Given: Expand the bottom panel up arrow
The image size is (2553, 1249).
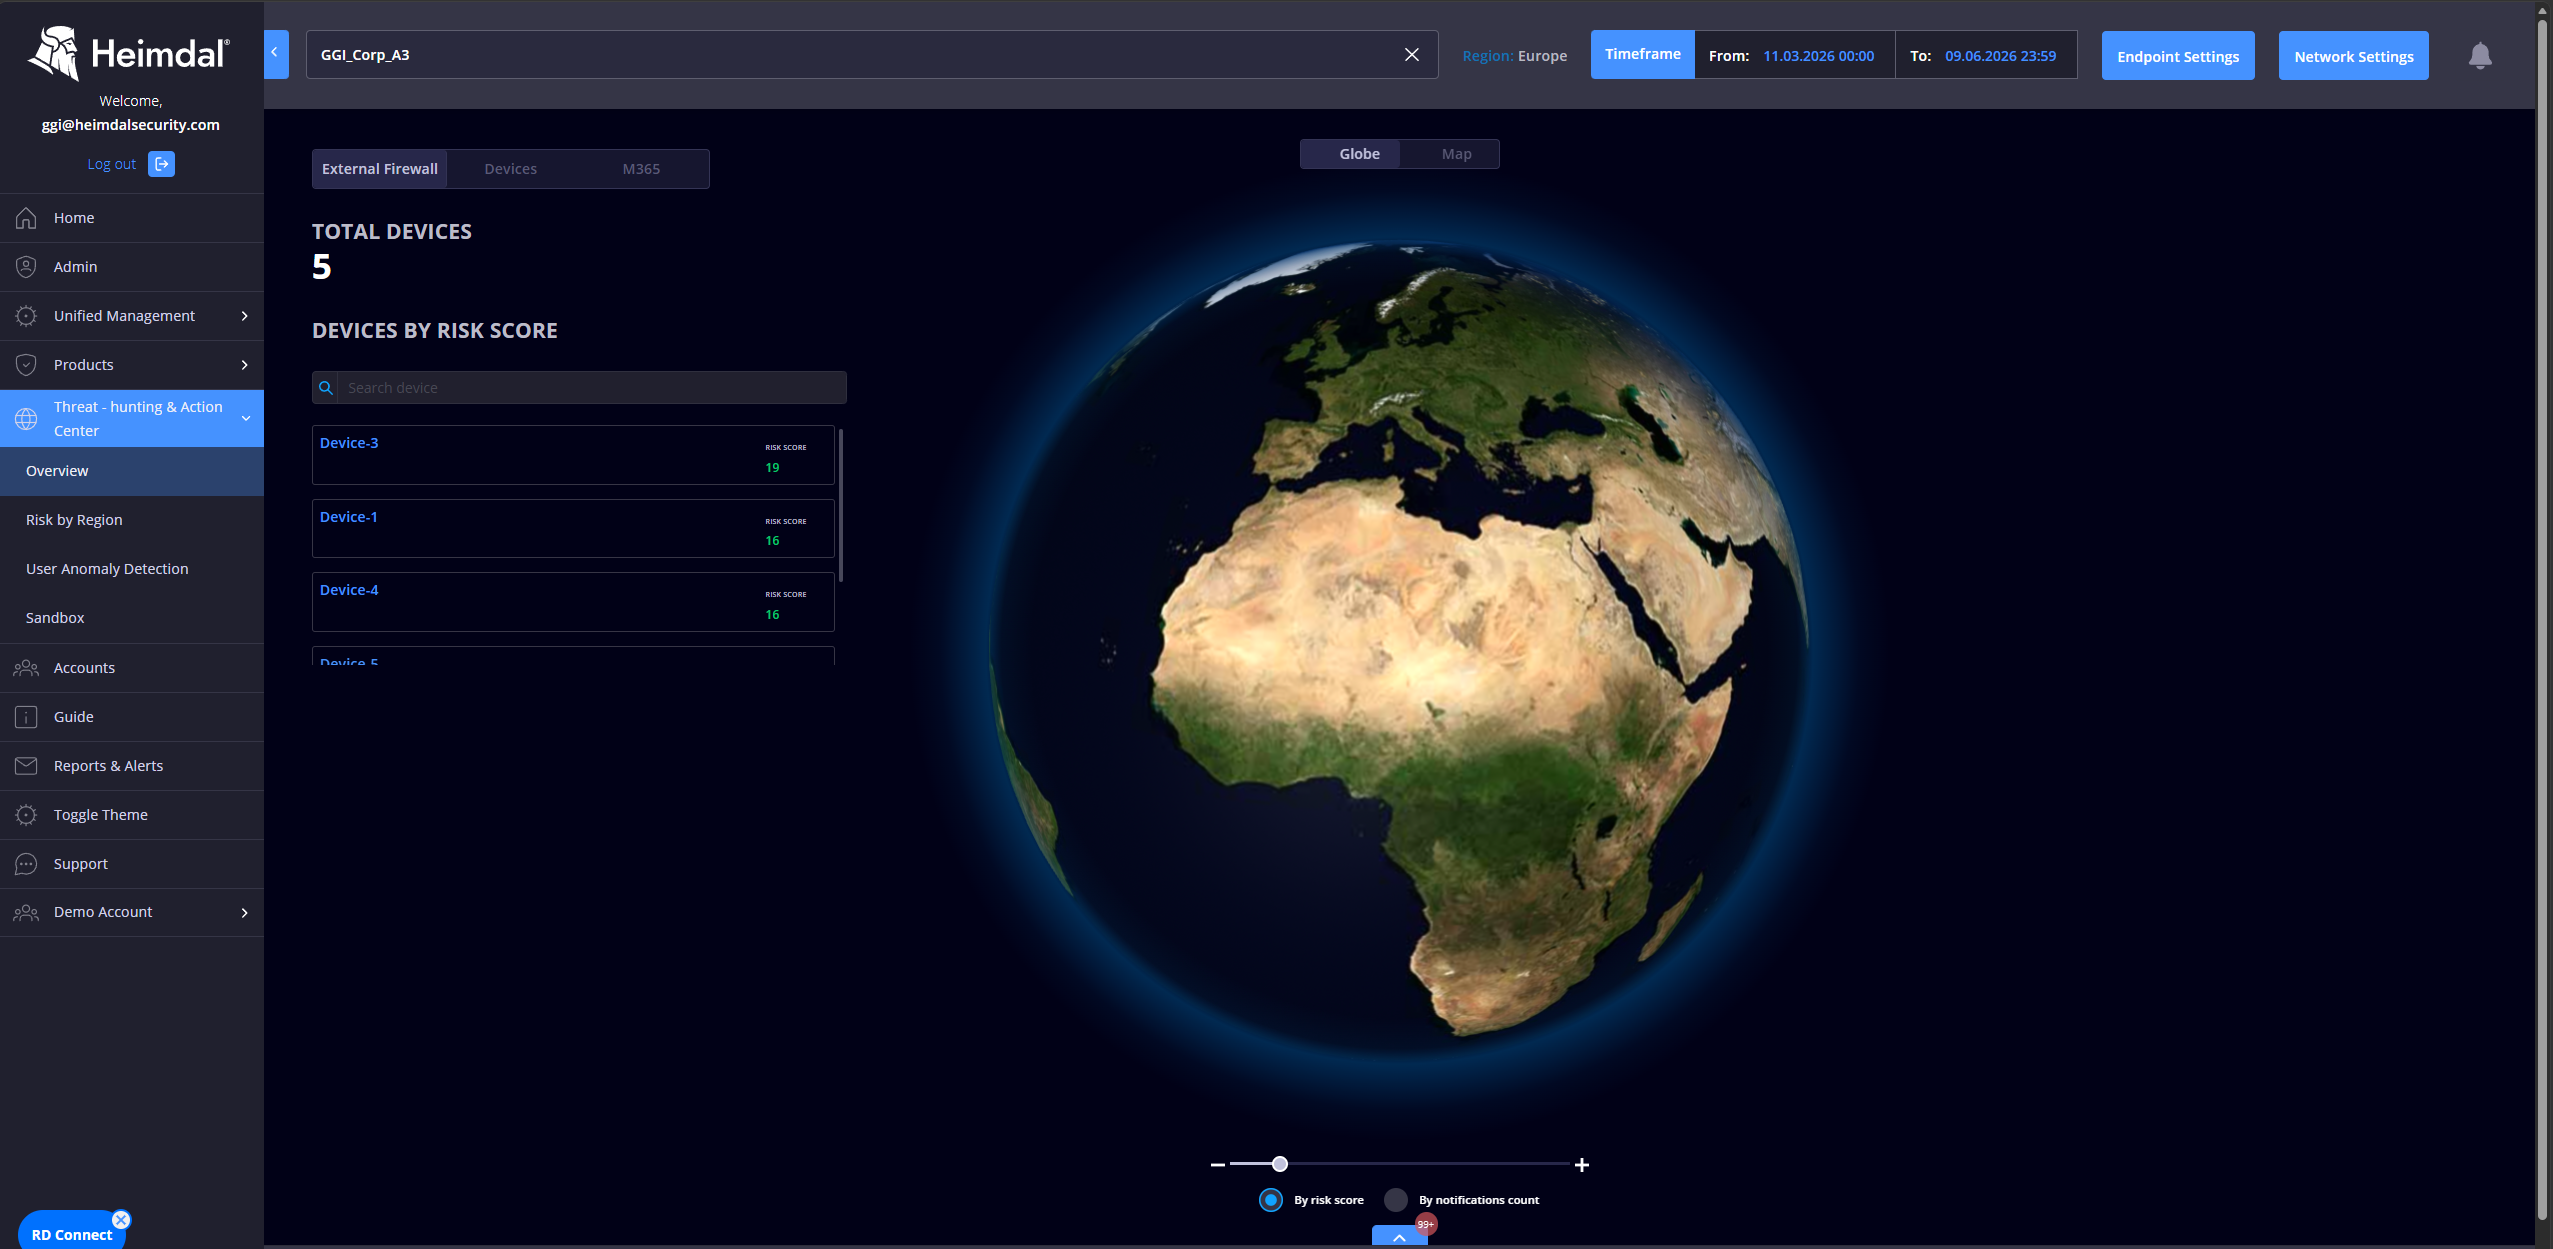Looking at the screenshot, I should [x=1400, y=1237].
